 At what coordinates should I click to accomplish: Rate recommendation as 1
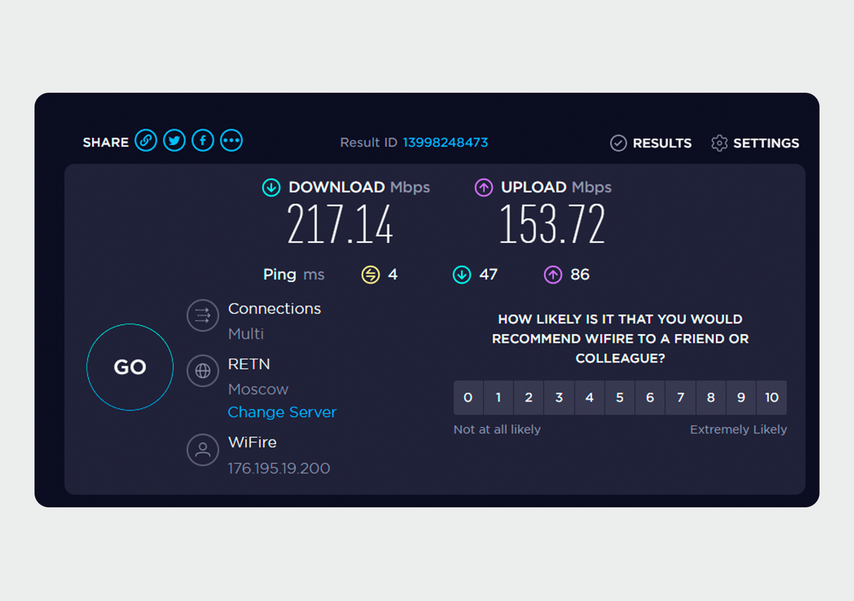498,398
